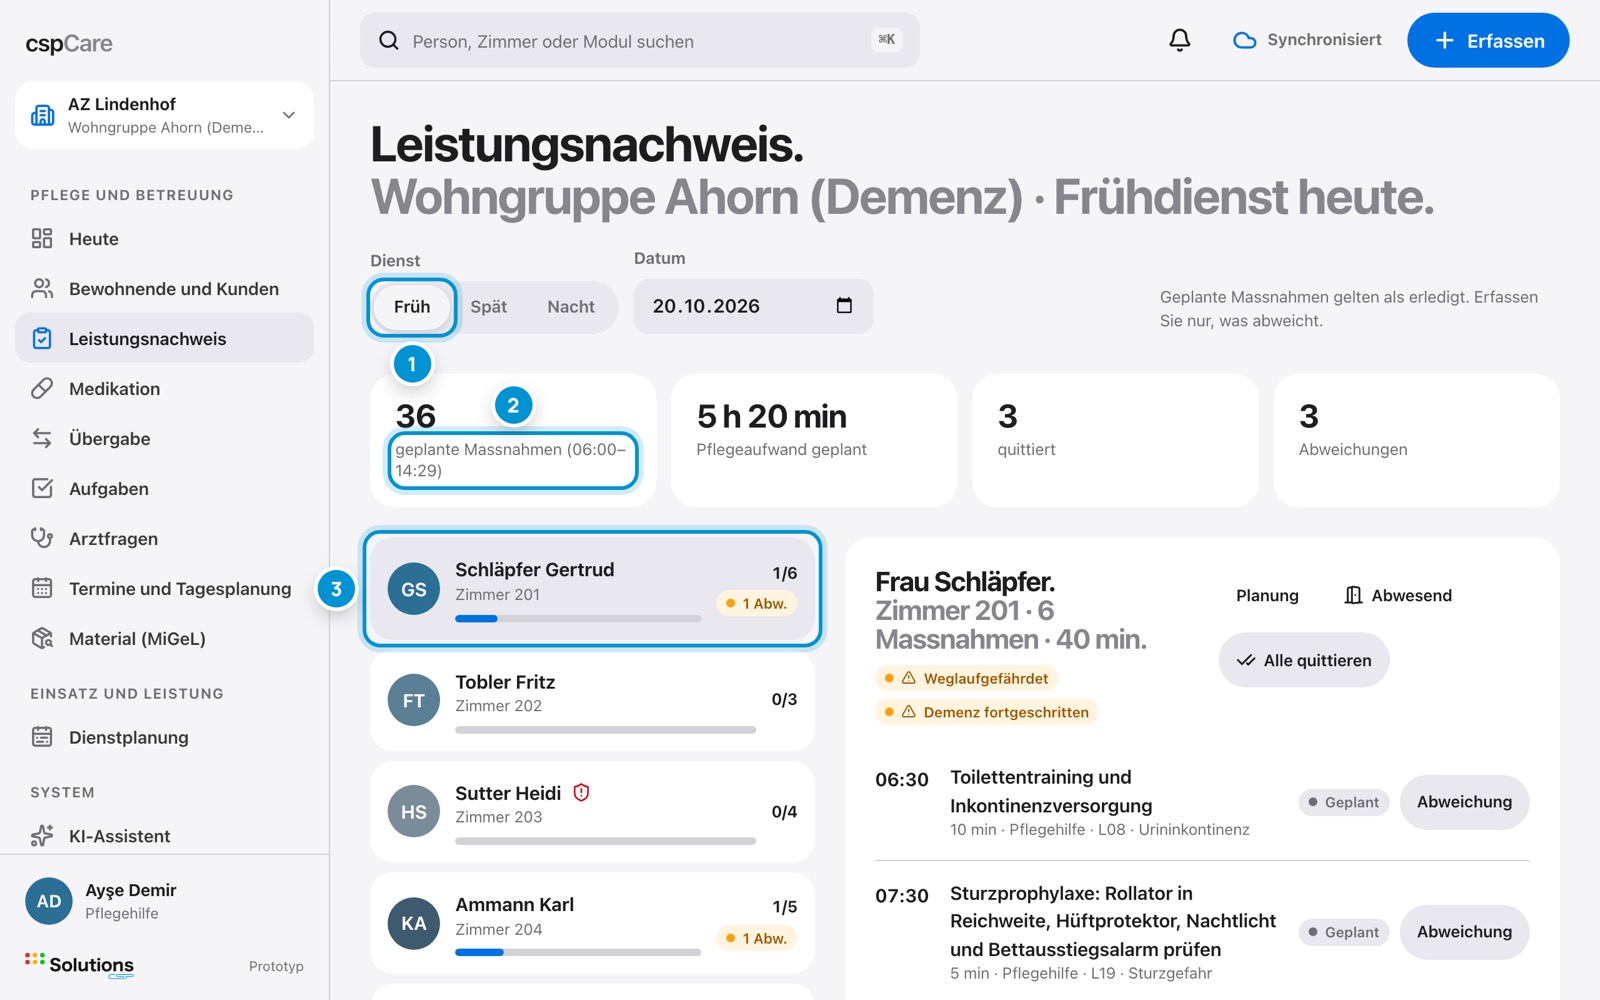The height and width of the screenshot is (1000, 1600).
Task: Click the search magnifier icon
Action: coord(389,41)
